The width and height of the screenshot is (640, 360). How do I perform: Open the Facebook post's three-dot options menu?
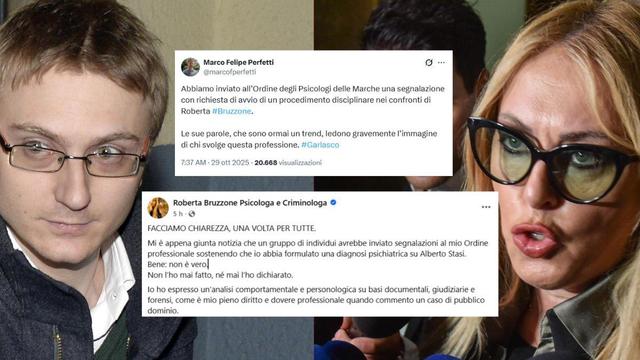point(486,207)
